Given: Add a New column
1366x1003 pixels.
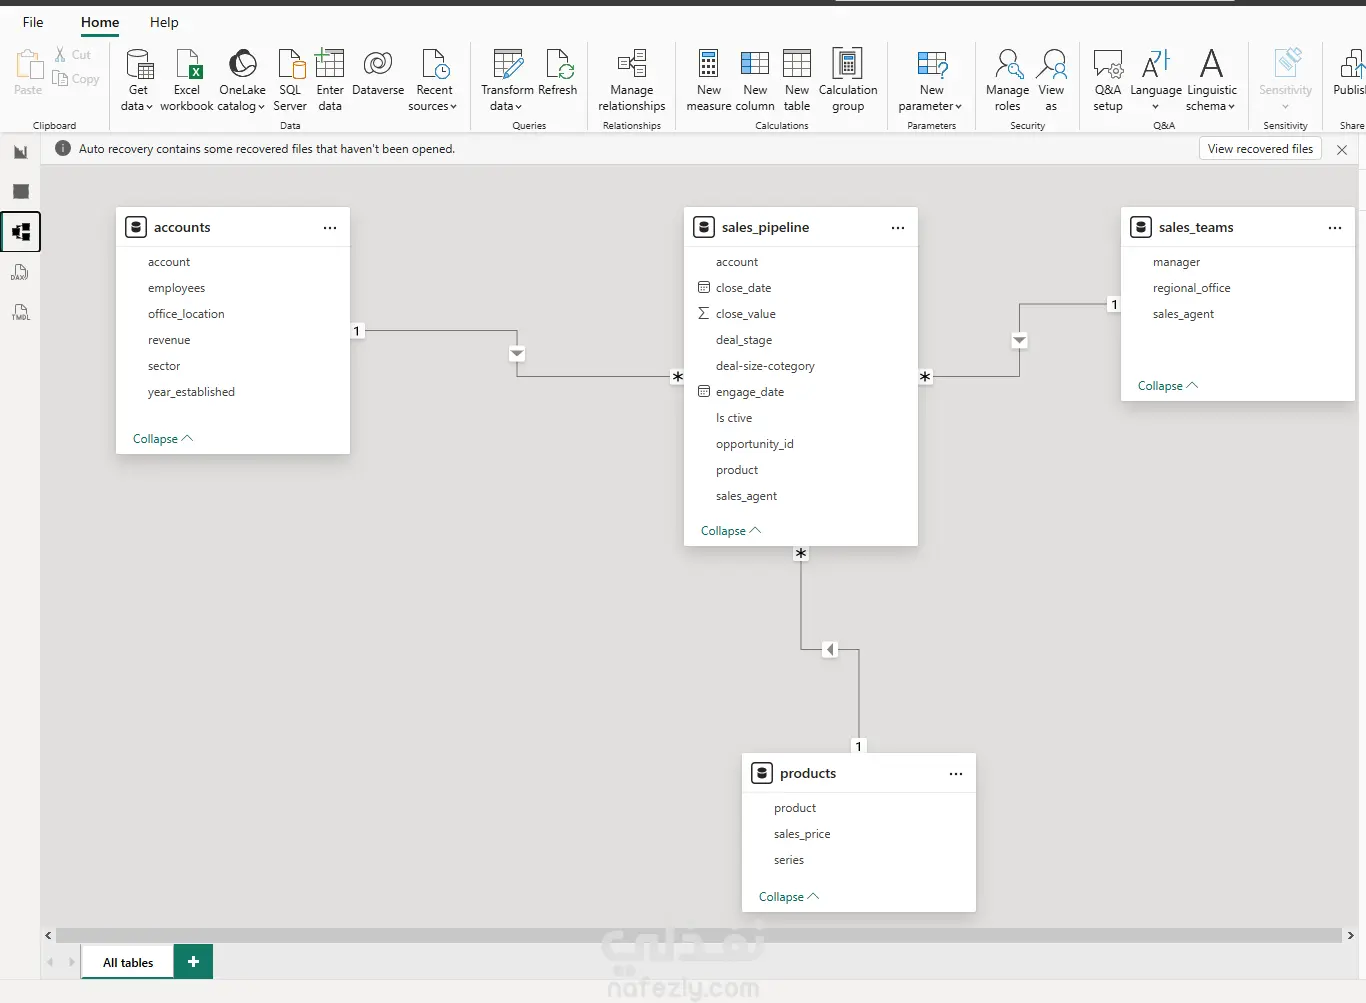Looking at the screenshot, I should [x=755, y=80].
